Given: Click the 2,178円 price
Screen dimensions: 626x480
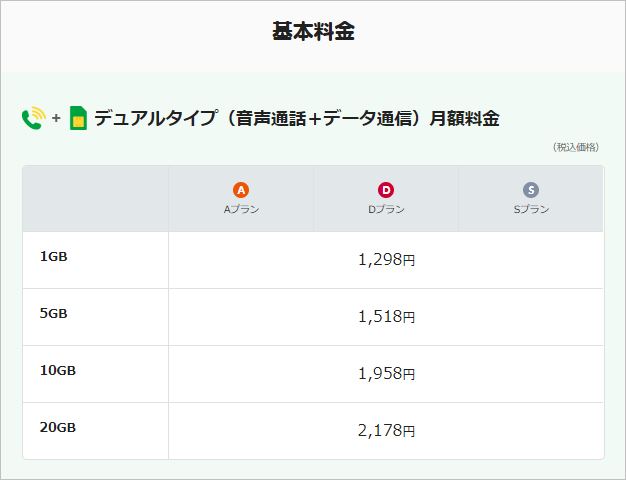Looking at the screenshot, I should 386,431.
